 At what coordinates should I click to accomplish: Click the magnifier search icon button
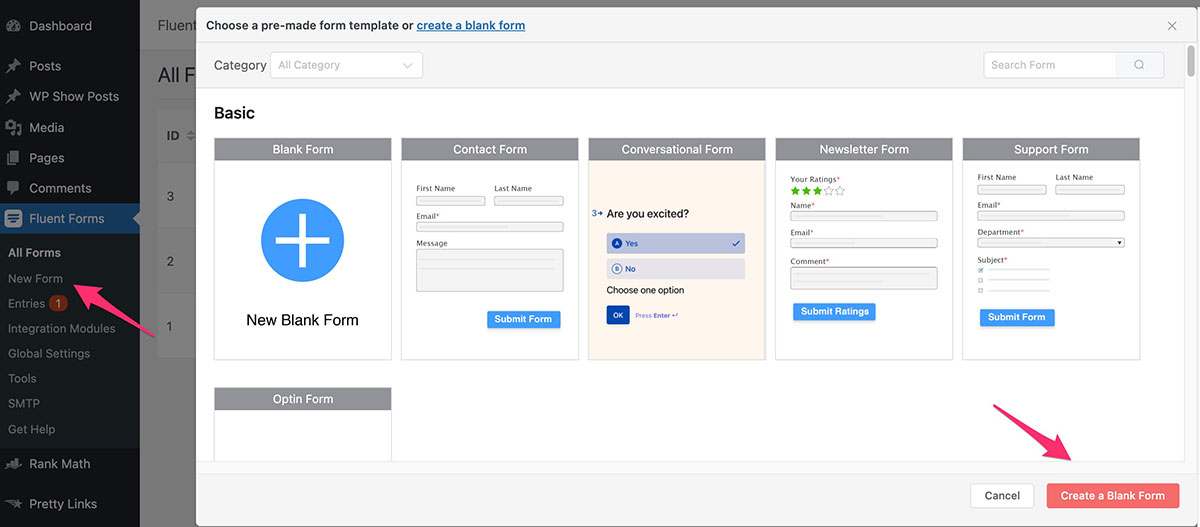click(x=1139, y=65)
